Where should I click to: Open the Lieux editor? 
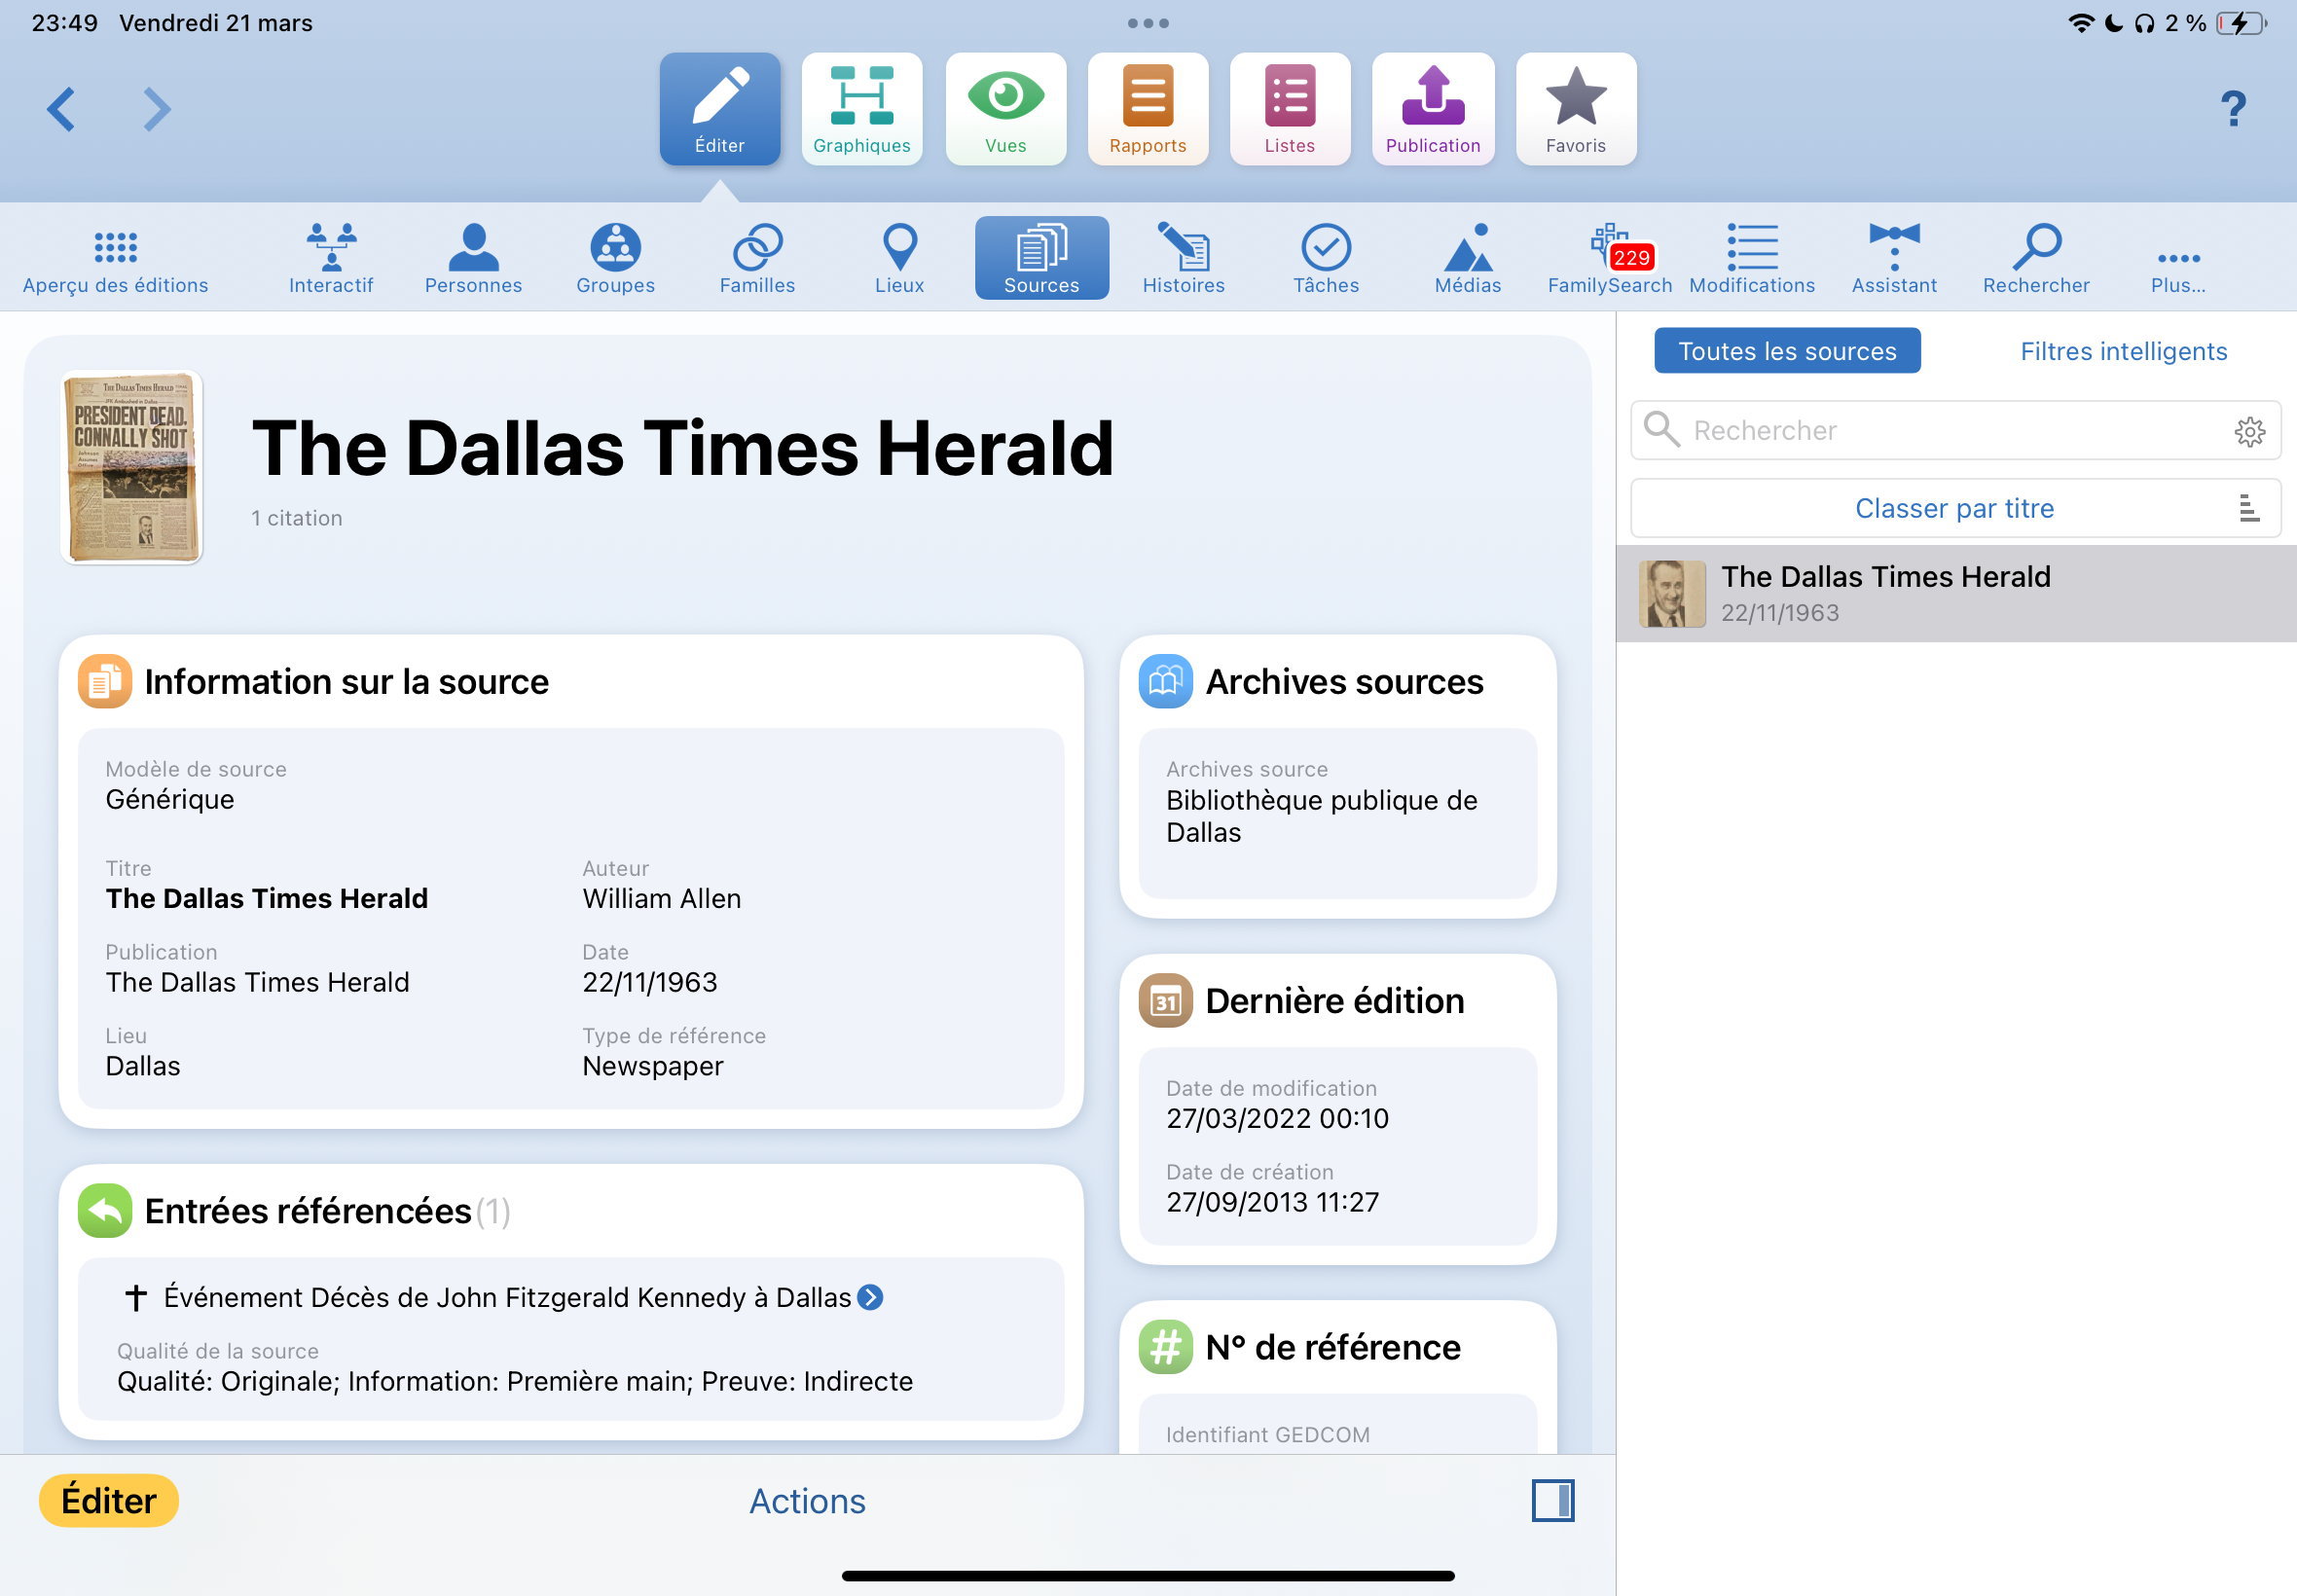click(899, 259)
